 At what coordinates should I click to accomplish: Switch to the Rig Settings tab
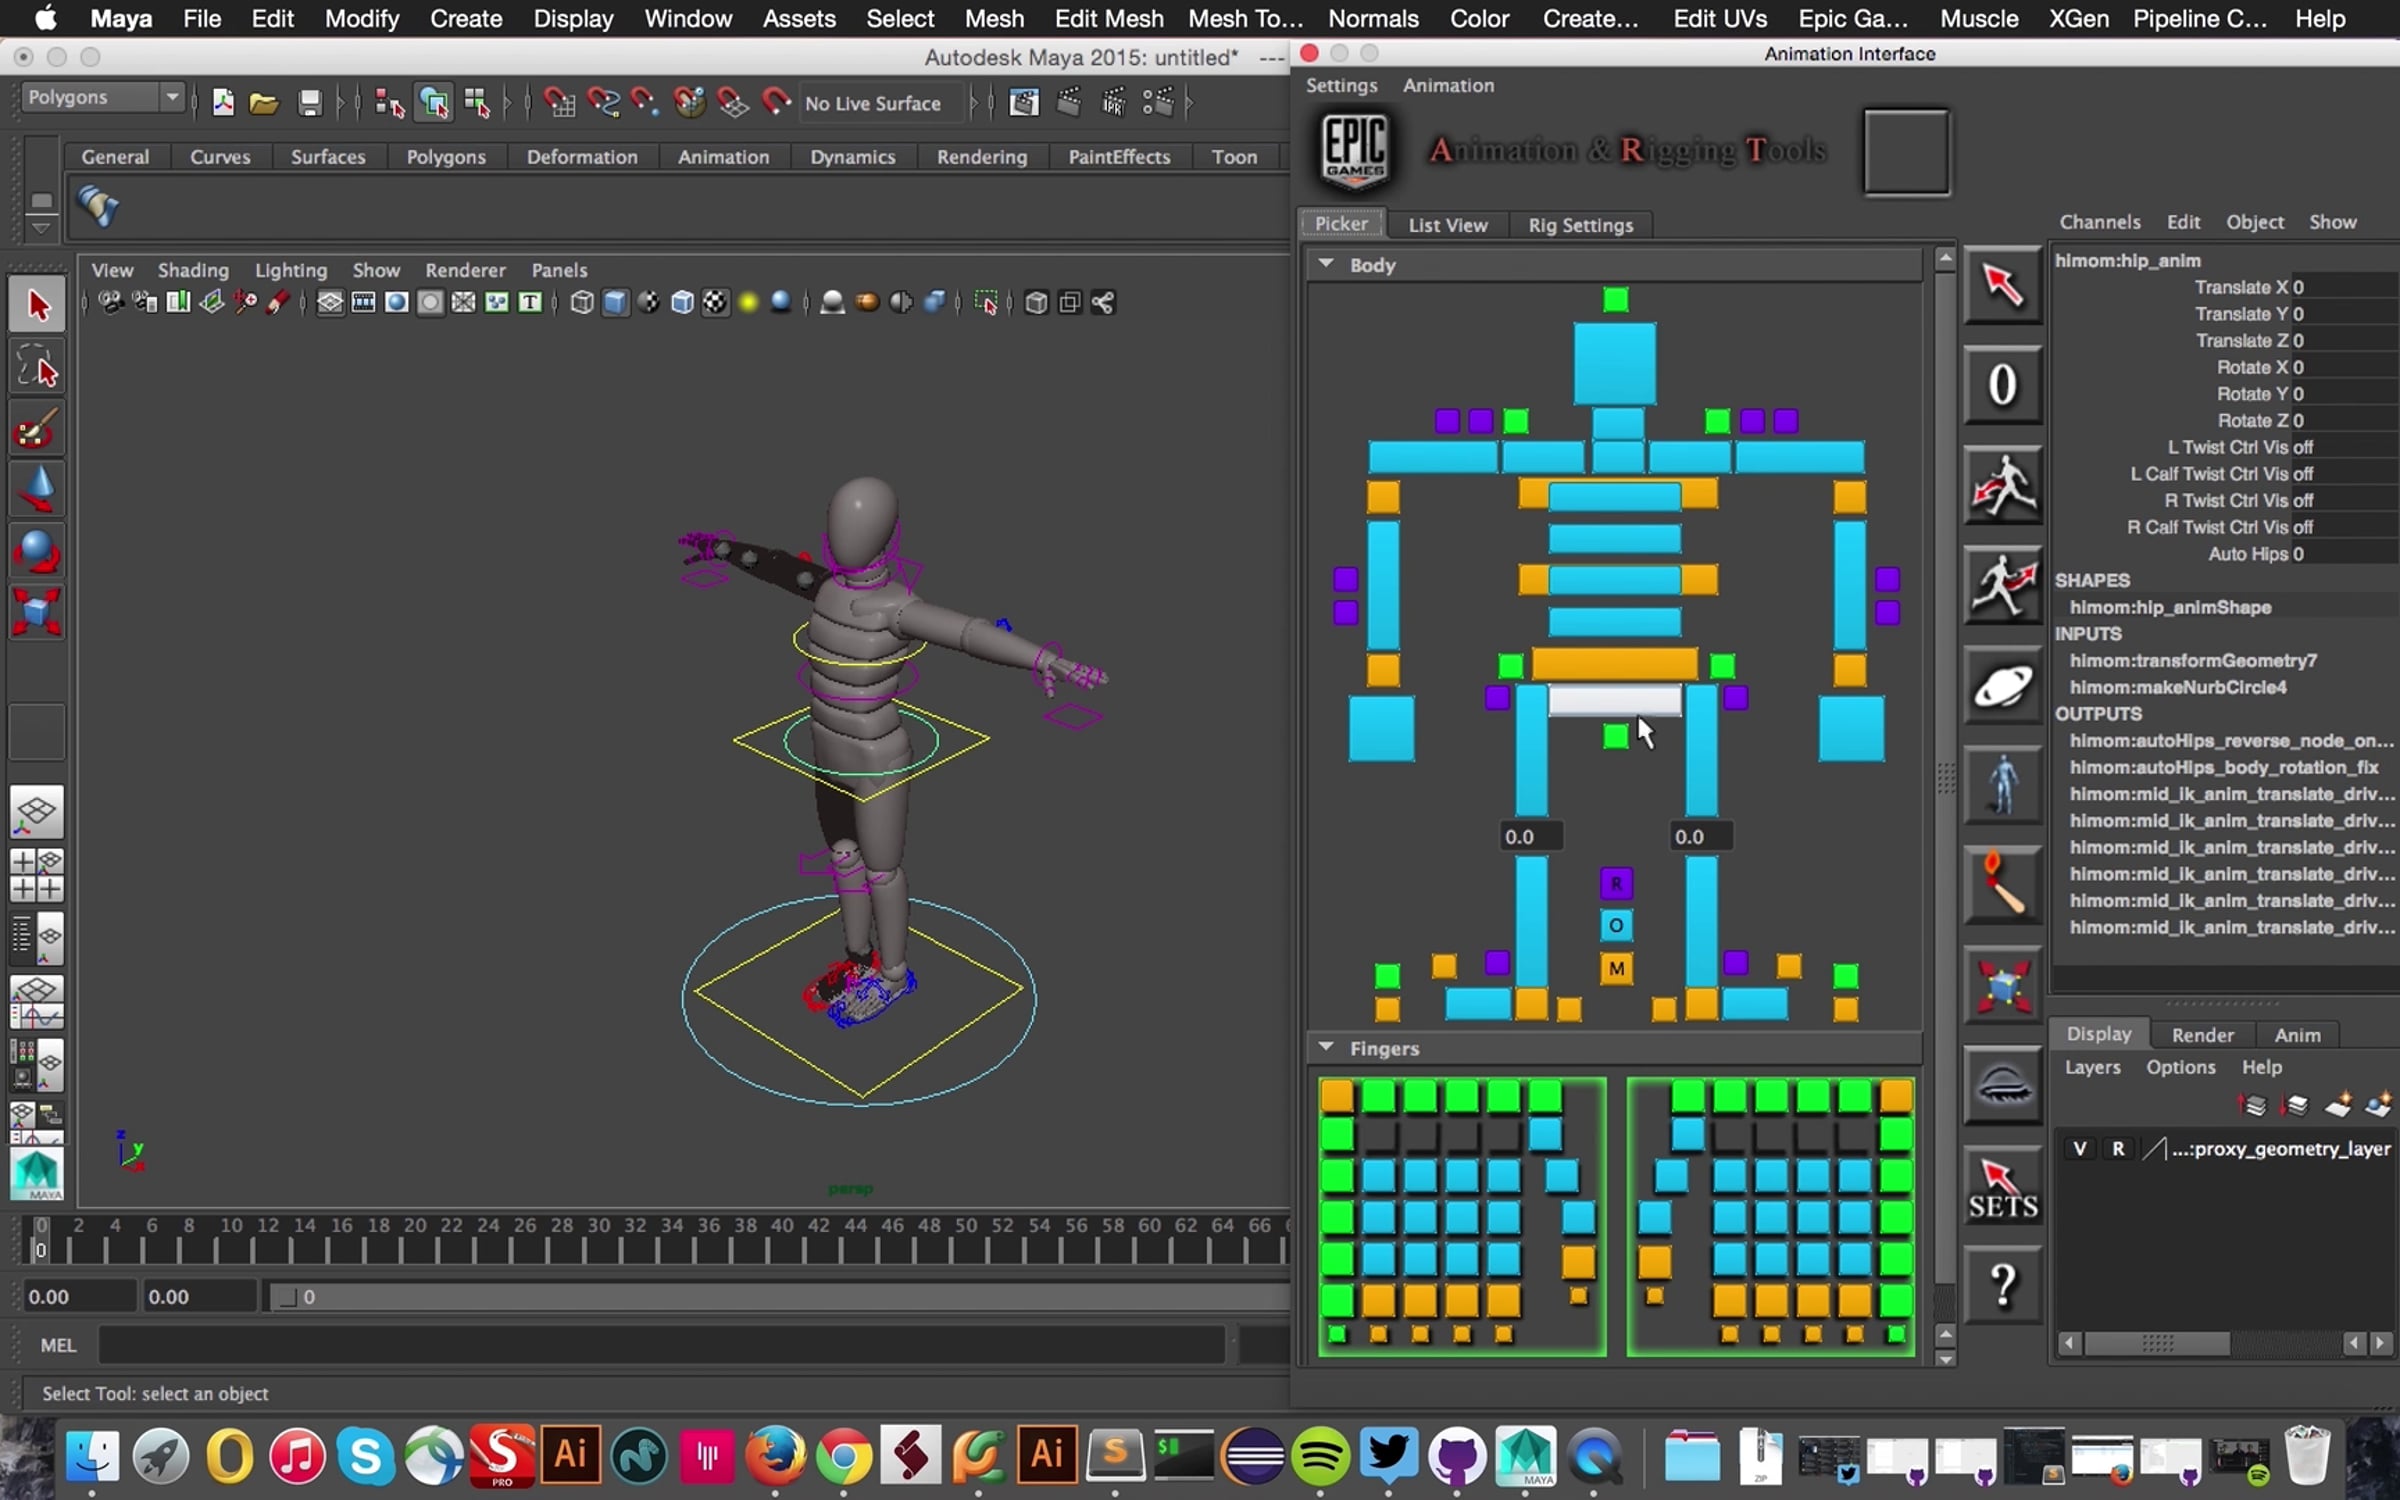tap(1580, 225)
